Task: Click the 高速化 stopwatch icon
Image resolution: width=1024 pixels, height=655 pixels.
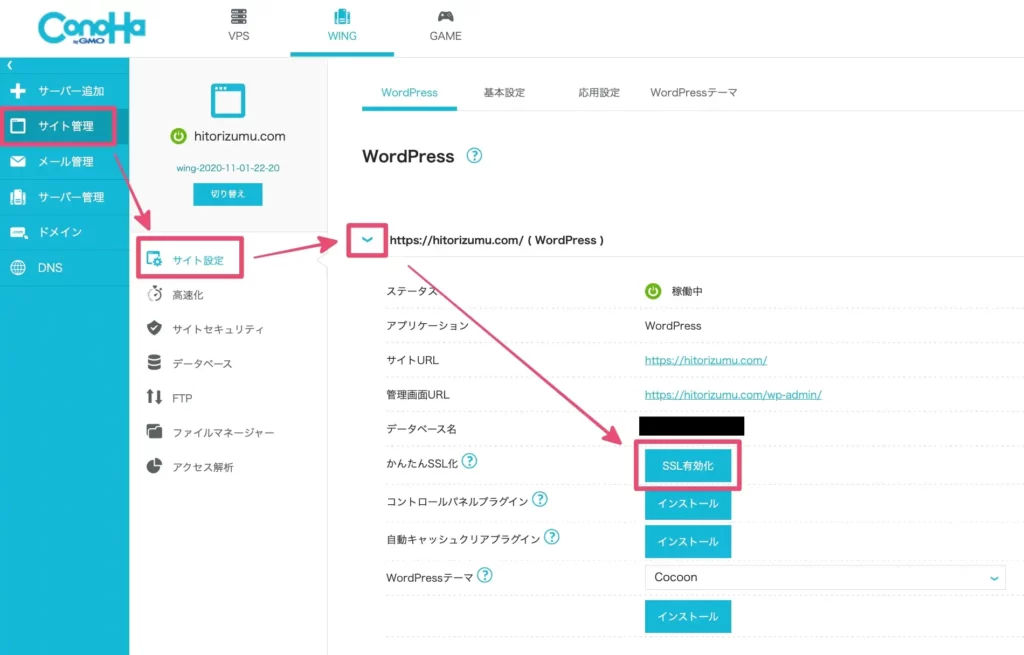Action: (x=155, y=294)
